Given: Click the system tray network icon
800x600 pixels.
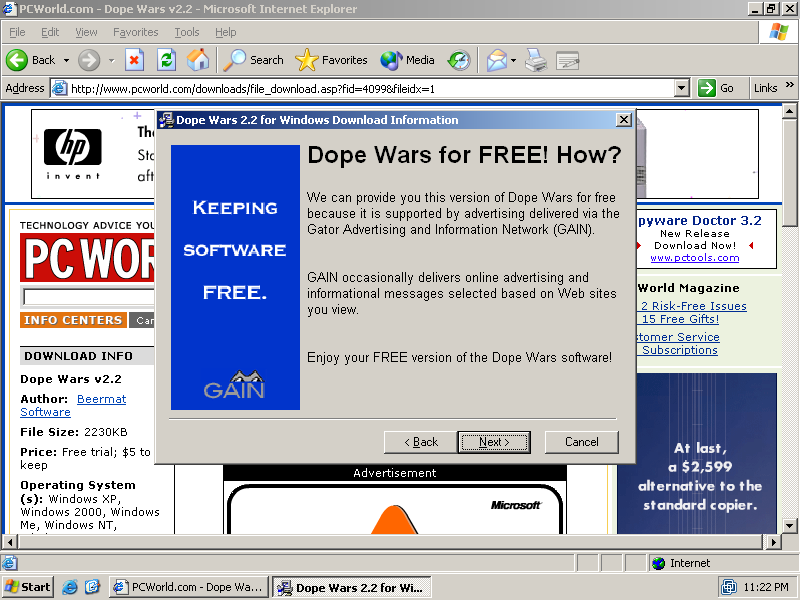Looking at the screenshot, I should click(729, 587).
